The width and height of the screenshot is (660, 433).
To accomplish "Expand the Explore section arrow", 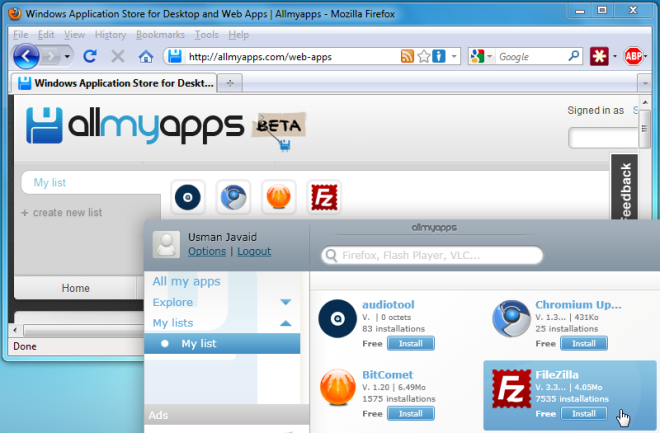I will point(285,302).
